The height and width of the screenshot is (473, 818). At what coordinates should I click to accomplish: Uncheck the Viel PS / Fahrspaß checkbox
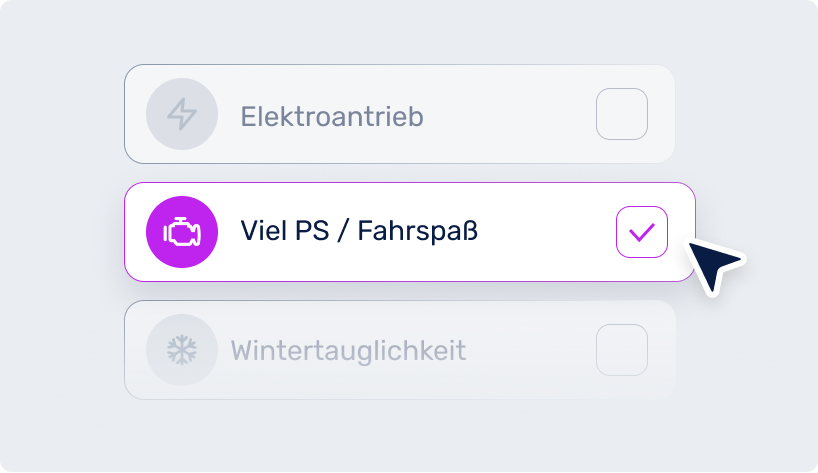point(641,233)
